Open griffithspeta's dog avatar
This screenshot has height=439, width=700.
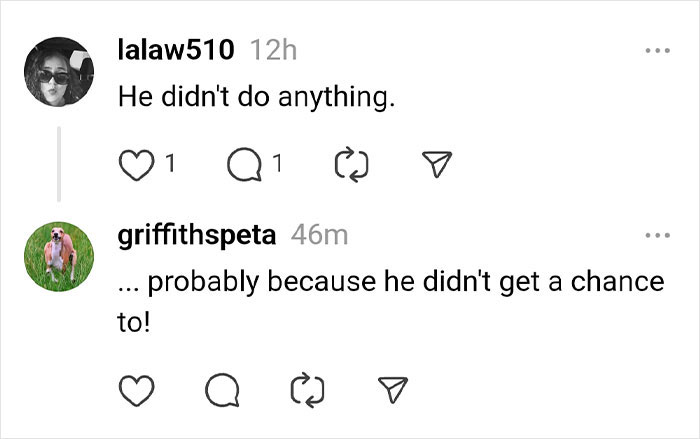click(x=60, y=257)
